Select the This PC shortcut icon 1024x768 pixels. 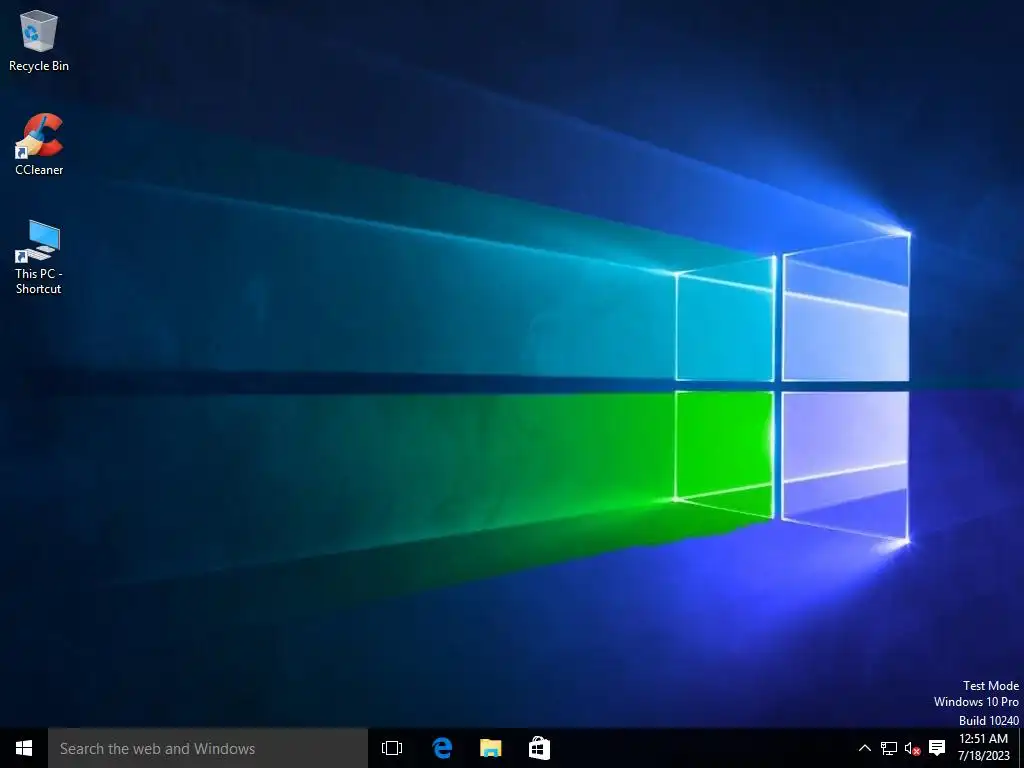(x=38, y=257)
